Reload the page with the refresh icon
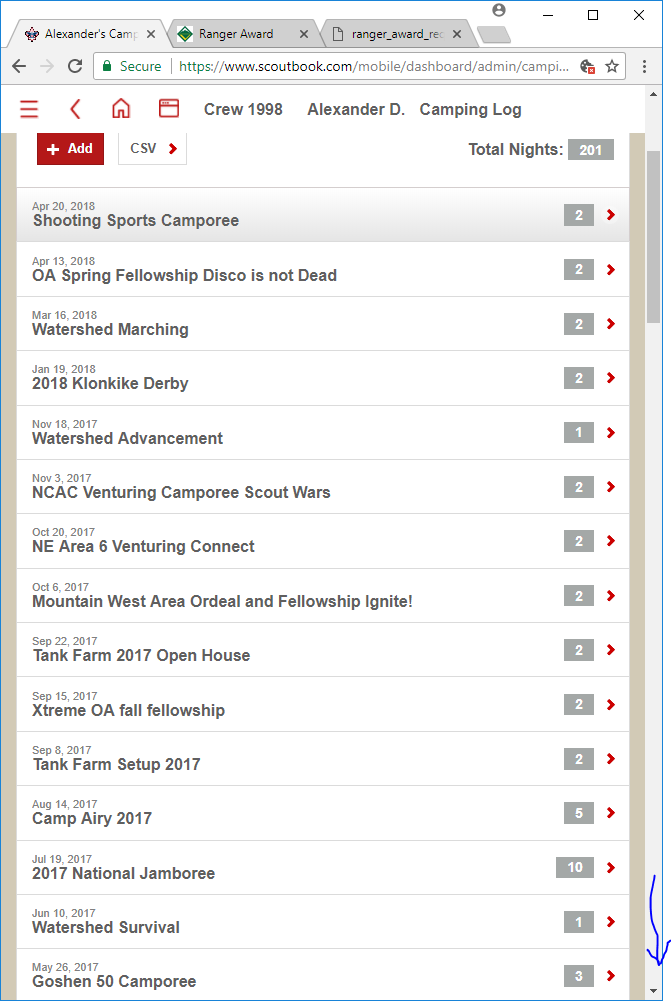This screenshot has height=1001, width=671. (75, 66)
